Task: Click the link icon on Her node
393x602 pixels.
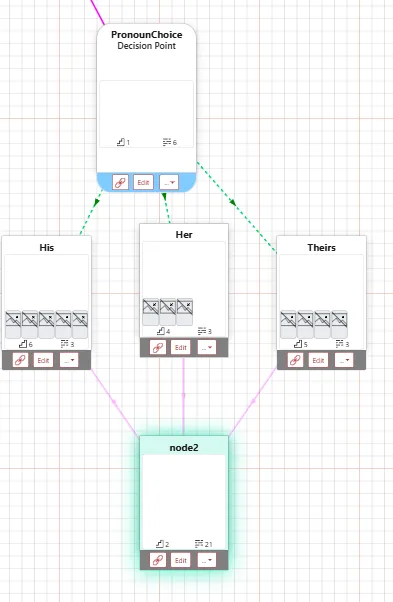Action: click(158, 347)
